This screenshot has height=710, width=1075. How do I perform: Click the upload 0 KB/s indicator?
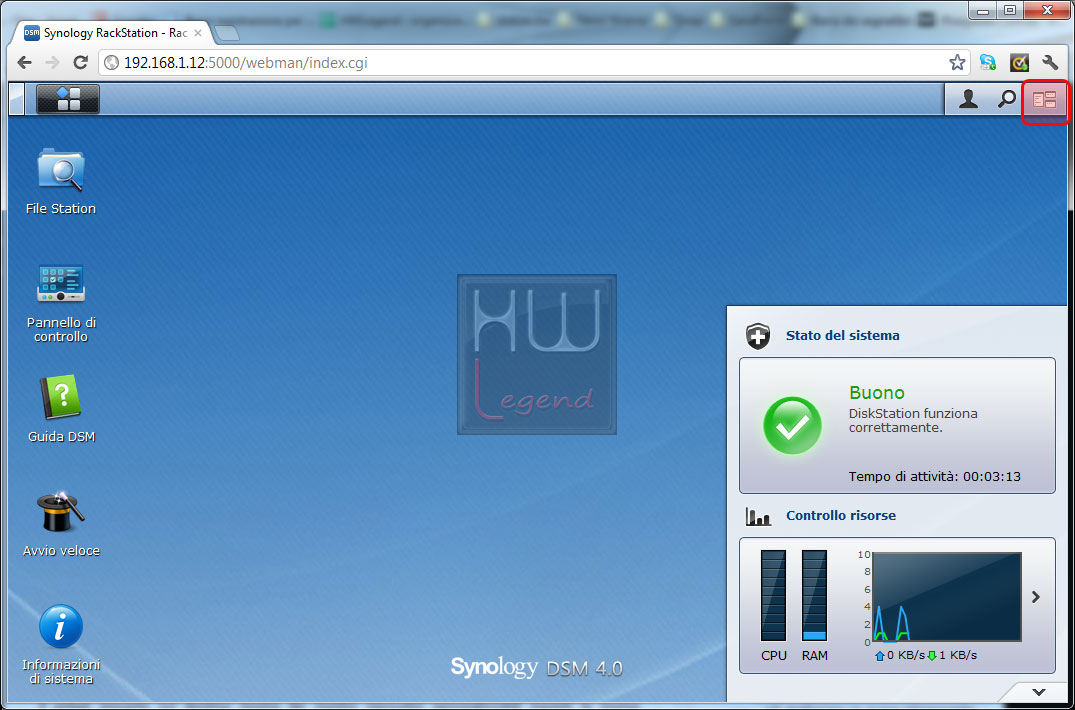pos(899,656)
